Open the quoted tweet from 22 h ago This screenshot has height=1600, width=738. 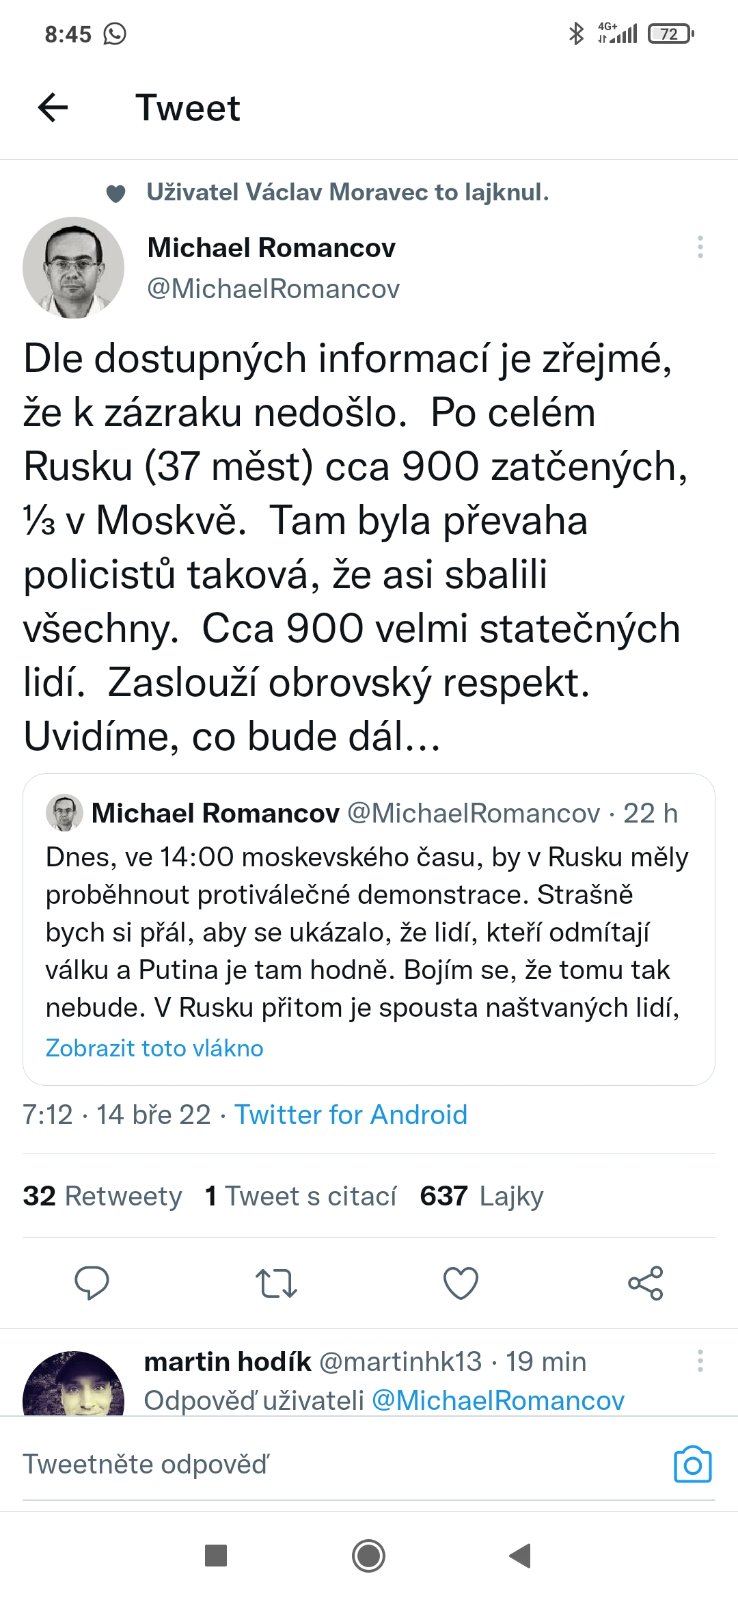368,930
